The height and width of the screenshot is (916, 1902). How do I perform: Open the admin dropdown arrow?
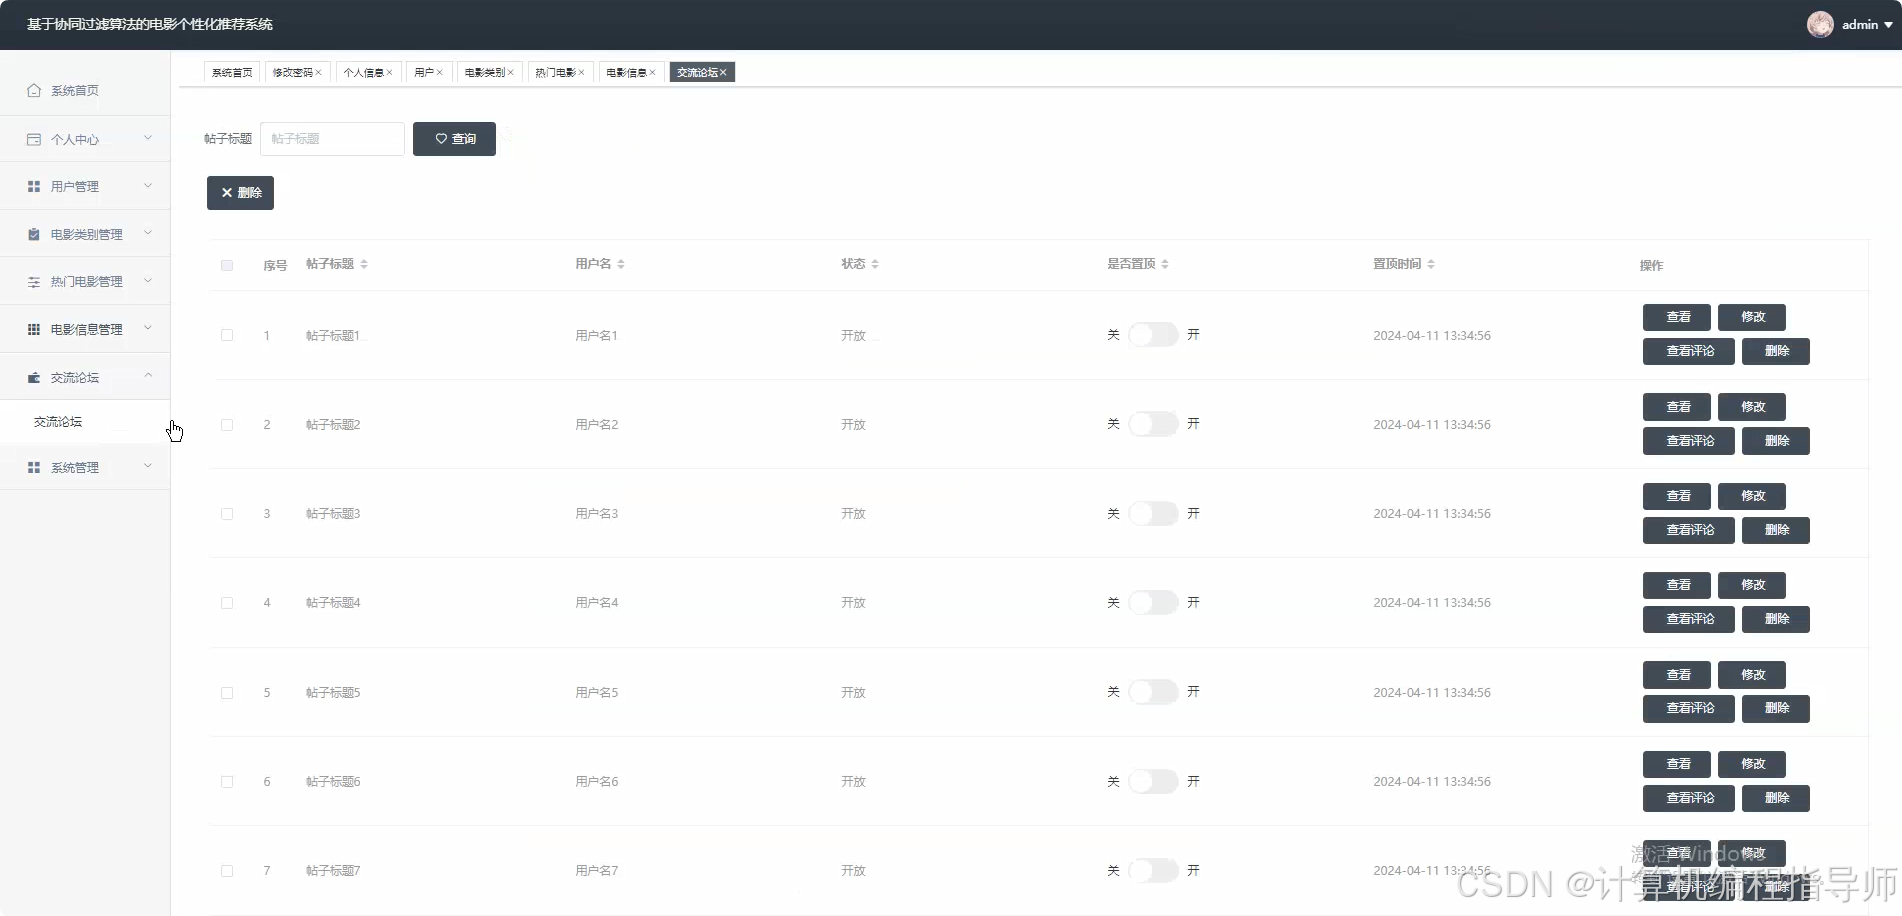pos(1888,25)
